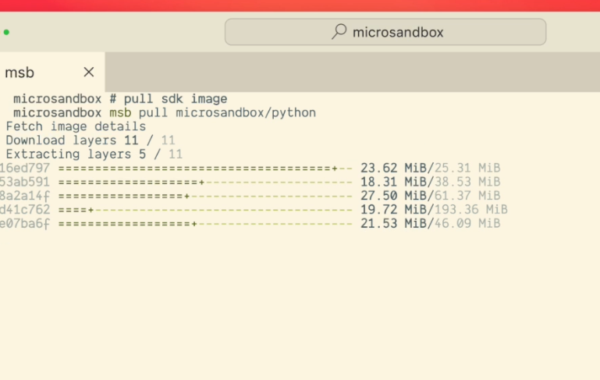Click the microsandbox search field

[385, 32]
